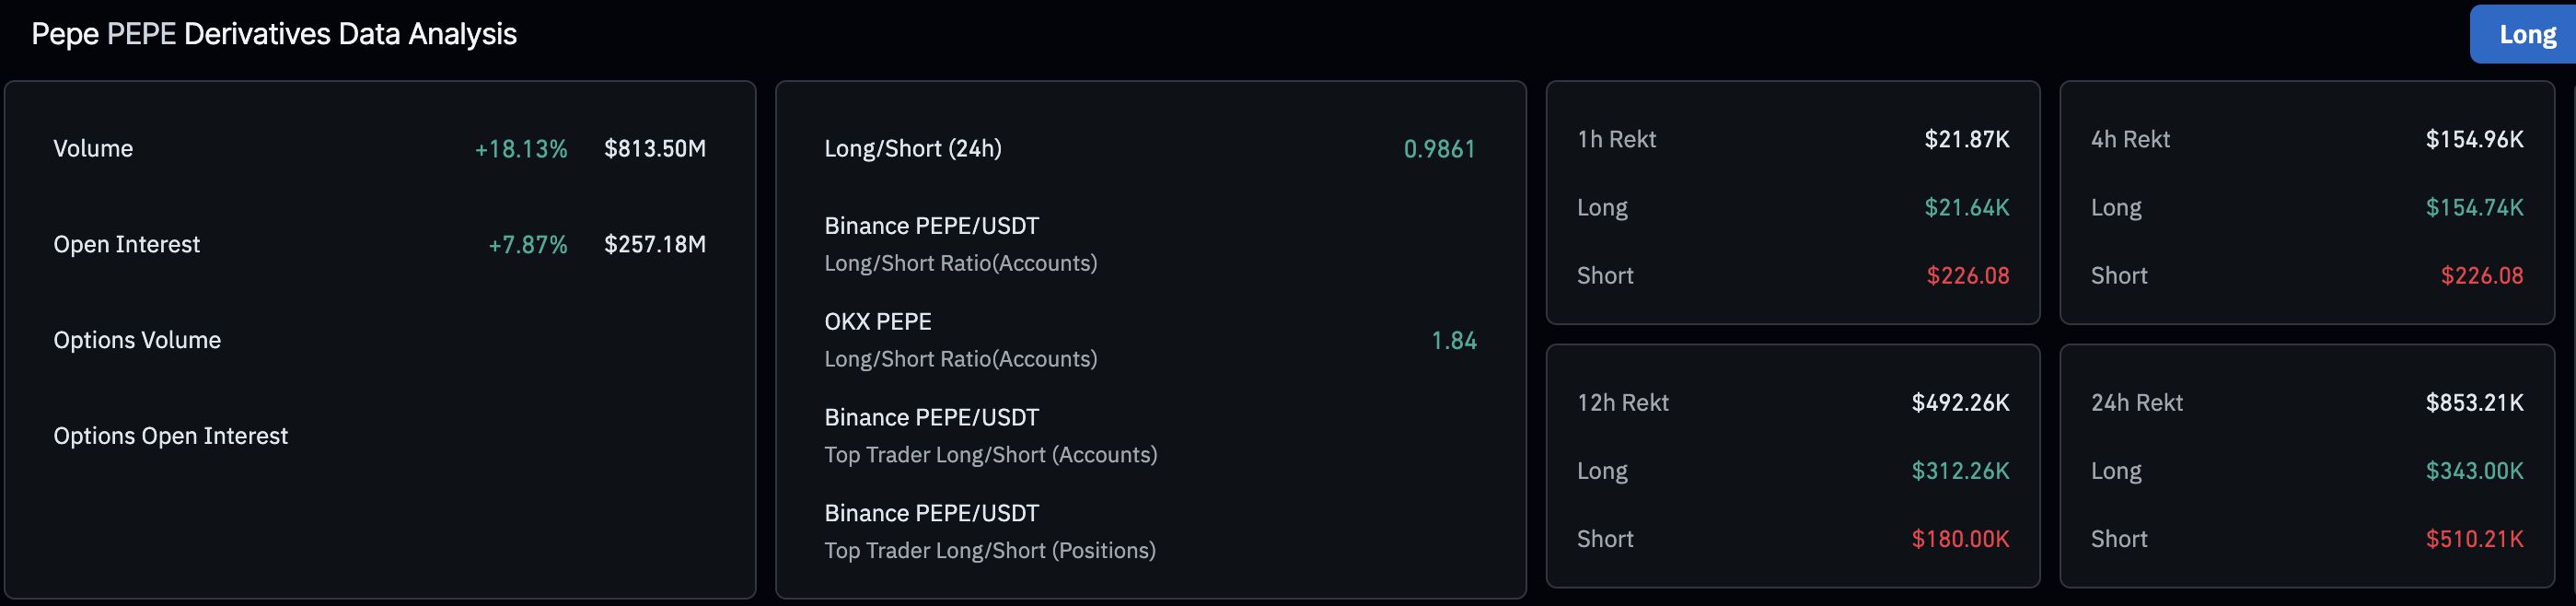Click the Pepe PEPE Derivatives Data Analysis heading

point(274,35)
